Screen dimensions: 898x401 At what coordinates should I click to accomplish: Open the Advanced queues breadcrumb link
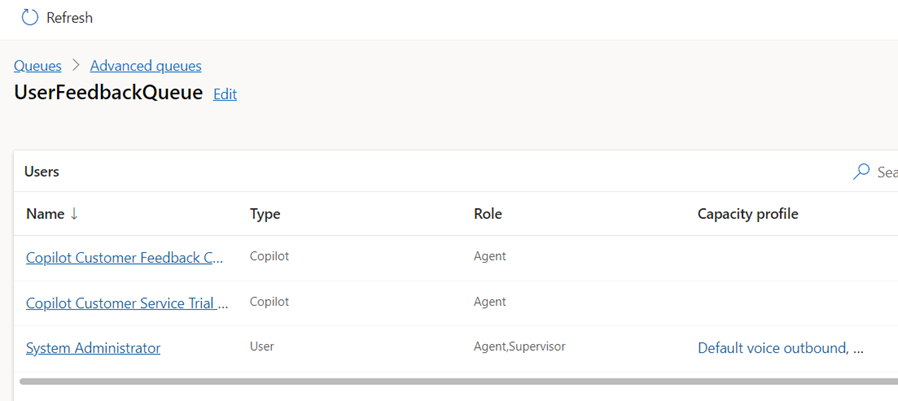pyautogui.click(x=145, y=66)
